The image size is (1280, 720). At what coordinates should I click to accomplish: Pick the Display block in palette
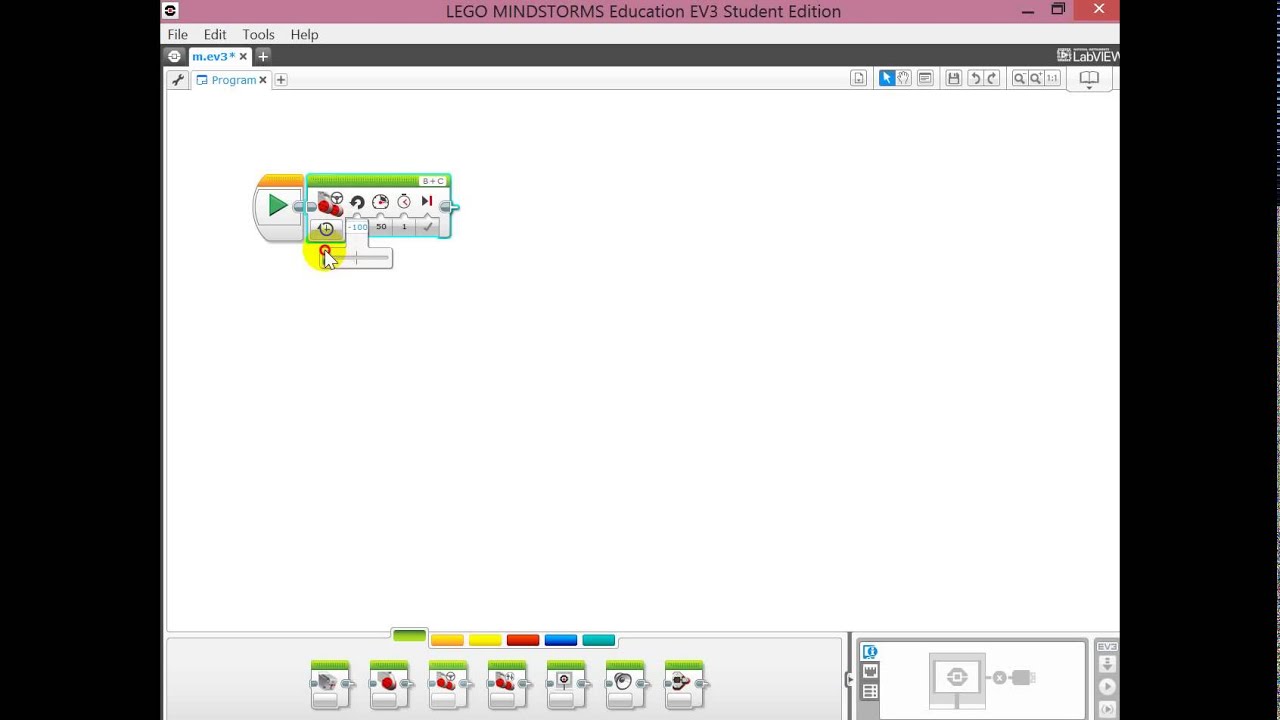(566, 684)
